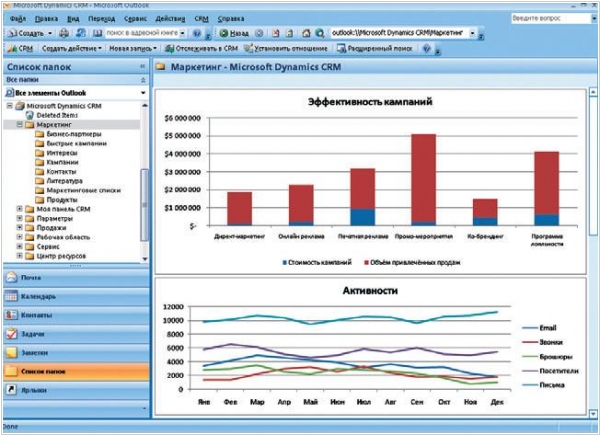Image resolution: width=600 pixels, height=435 pixels.
Task: Click the Календарь calendar icon
Action: point(11,296)
